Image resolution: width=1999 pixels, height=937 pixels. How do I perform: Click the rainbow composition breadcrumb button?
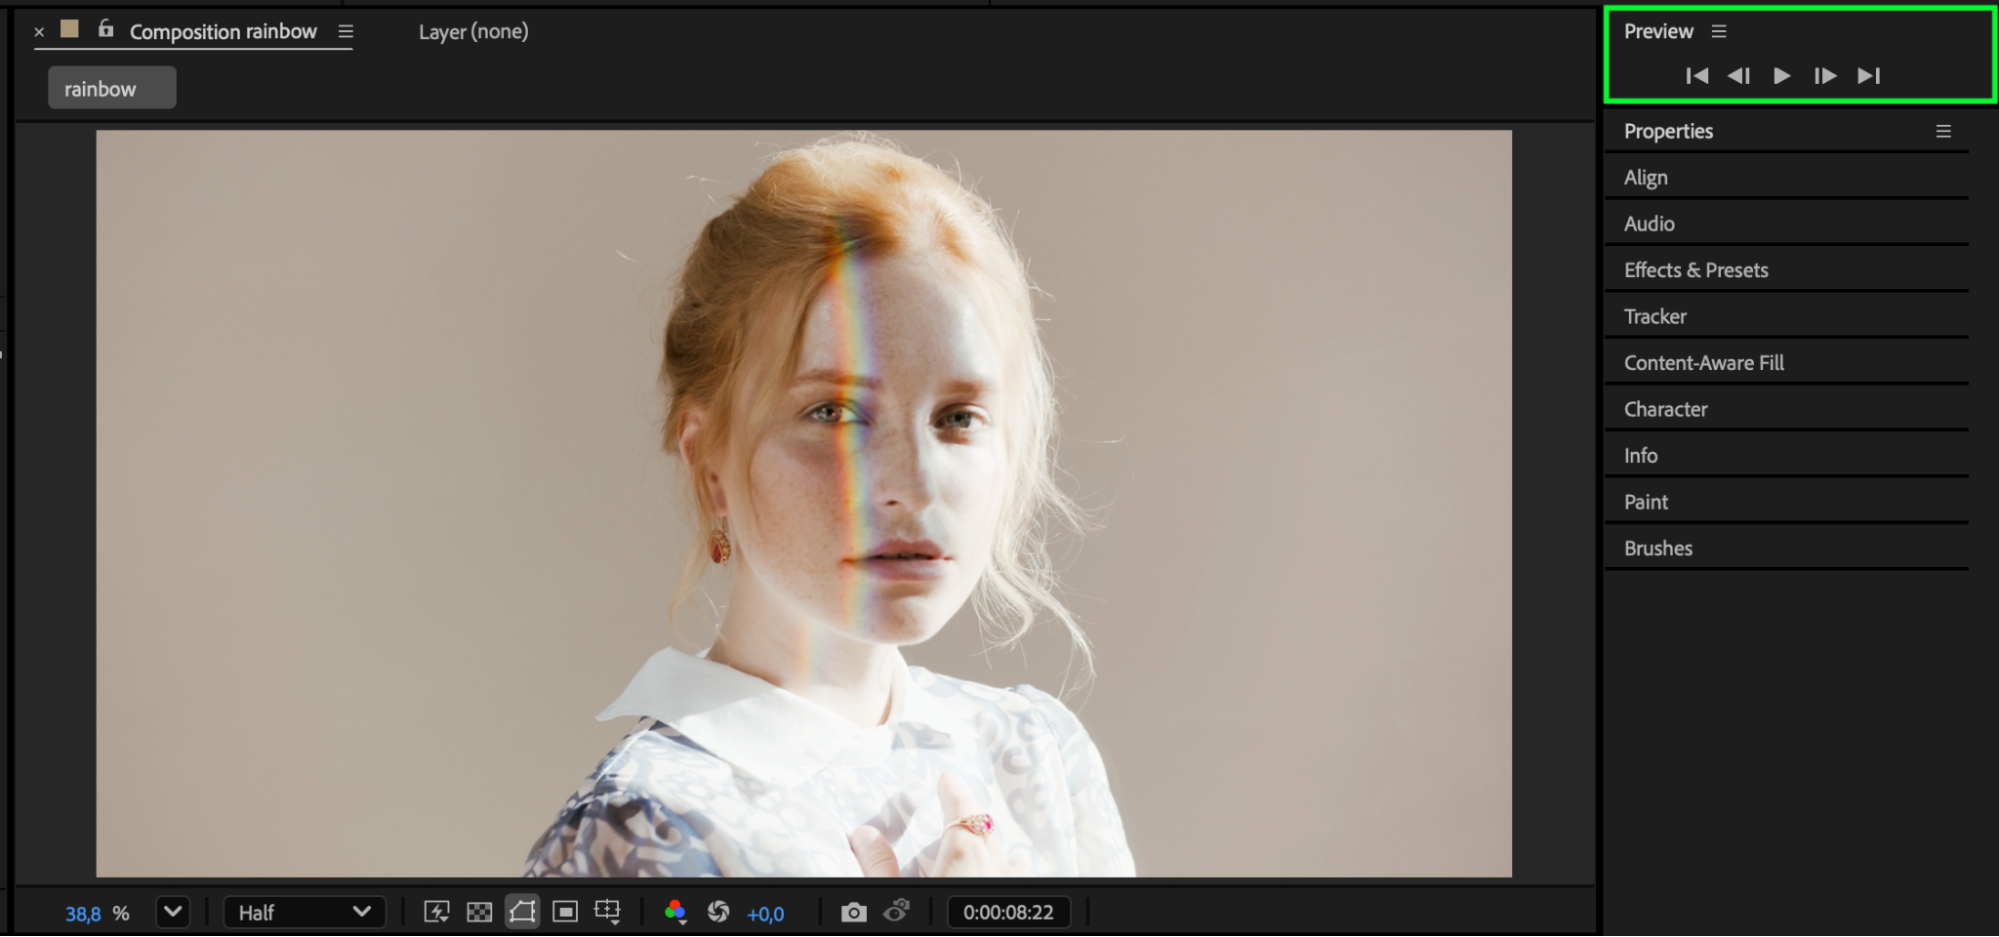[112, 89]
